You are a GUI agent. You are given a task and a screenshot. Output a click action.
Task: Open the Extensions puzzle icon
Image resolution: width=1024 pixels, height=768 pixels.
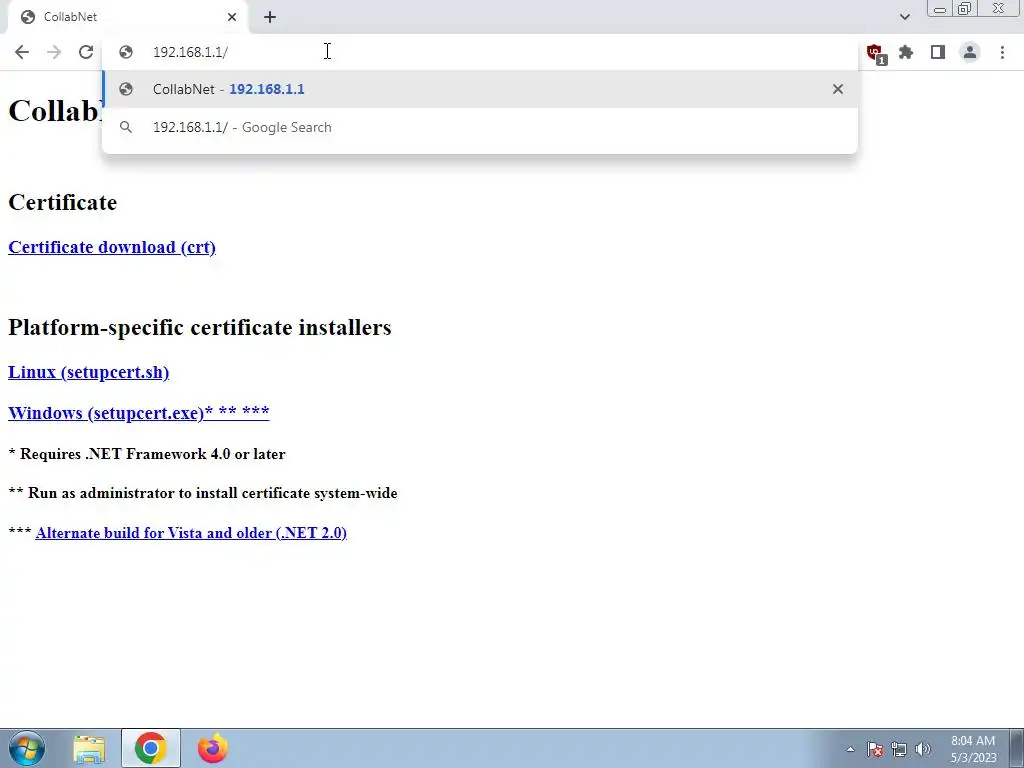click(x=906, y=52)
